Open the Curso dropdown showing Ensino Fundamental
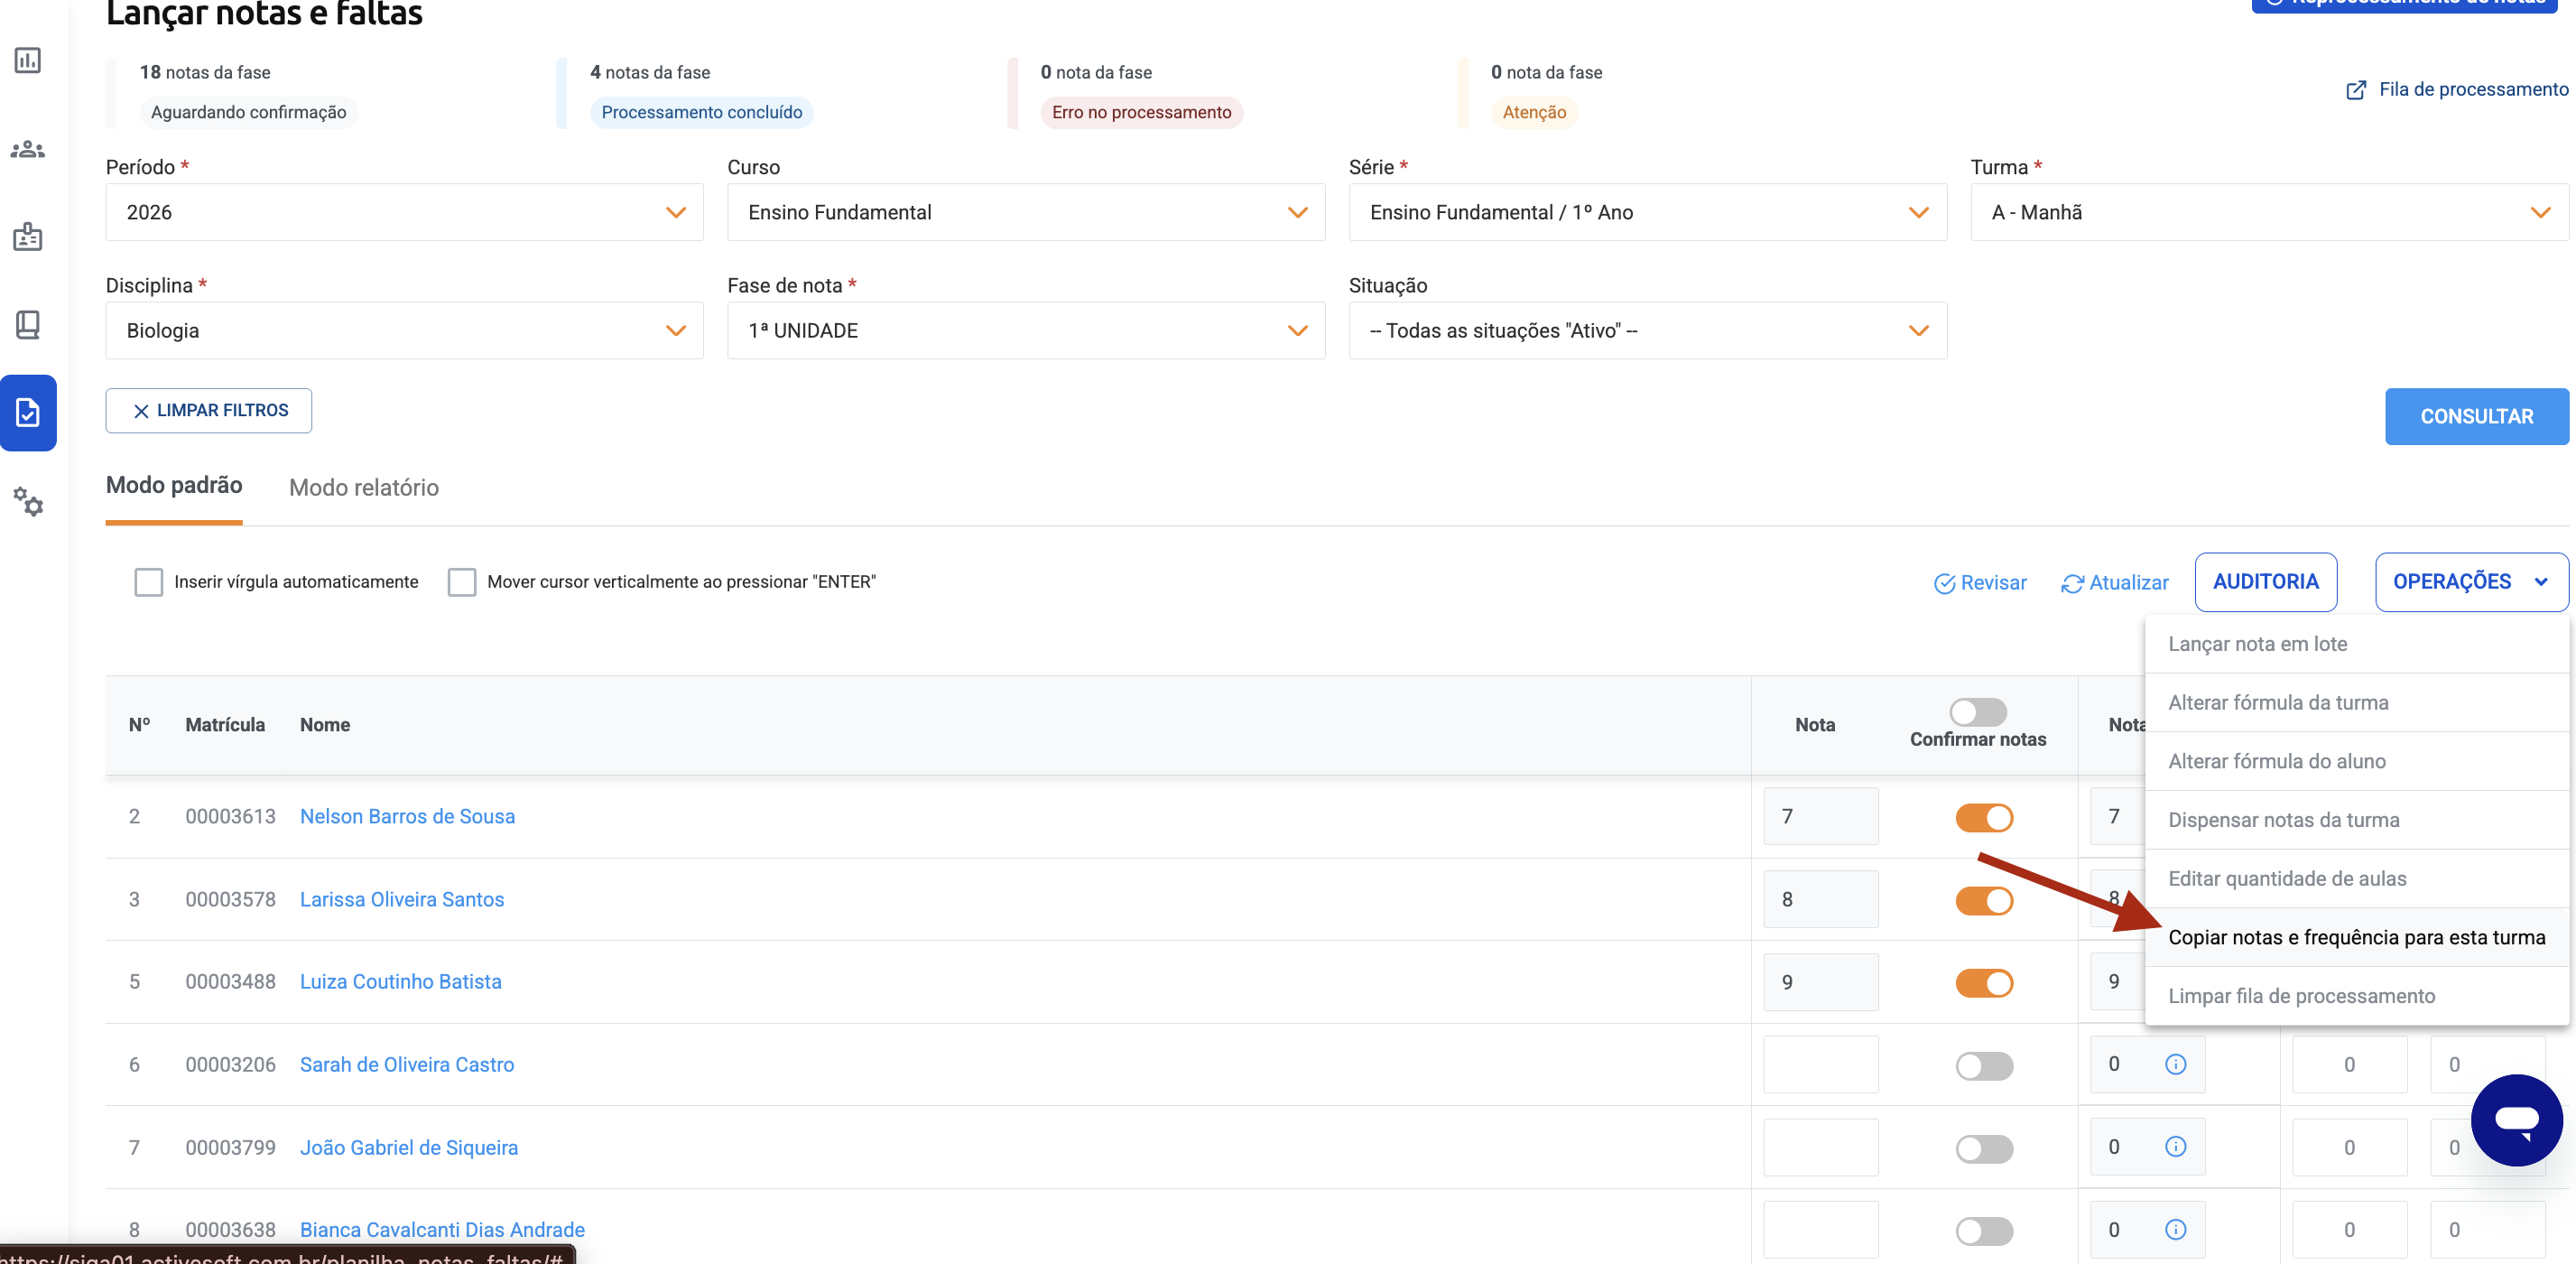Screen dimensions: 2576x1264 1026,212
